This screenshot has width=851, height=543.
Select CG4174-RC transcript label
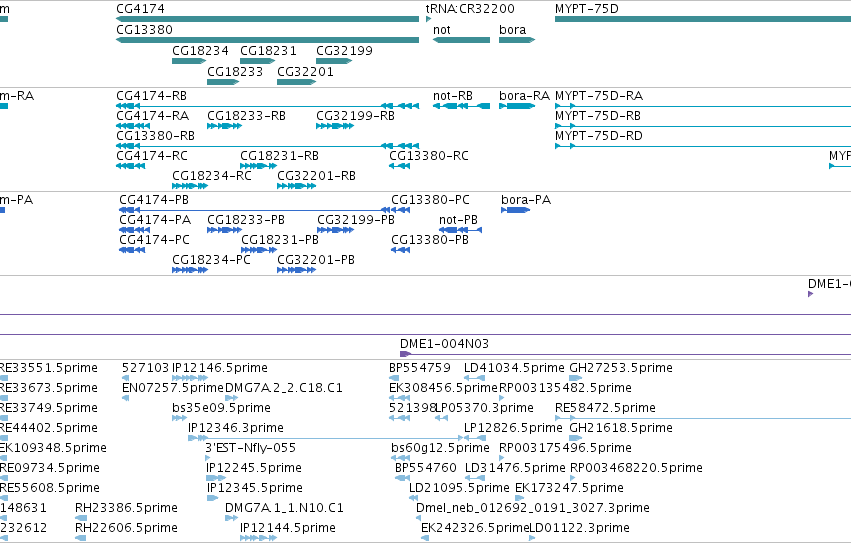[x=152, y=156]
